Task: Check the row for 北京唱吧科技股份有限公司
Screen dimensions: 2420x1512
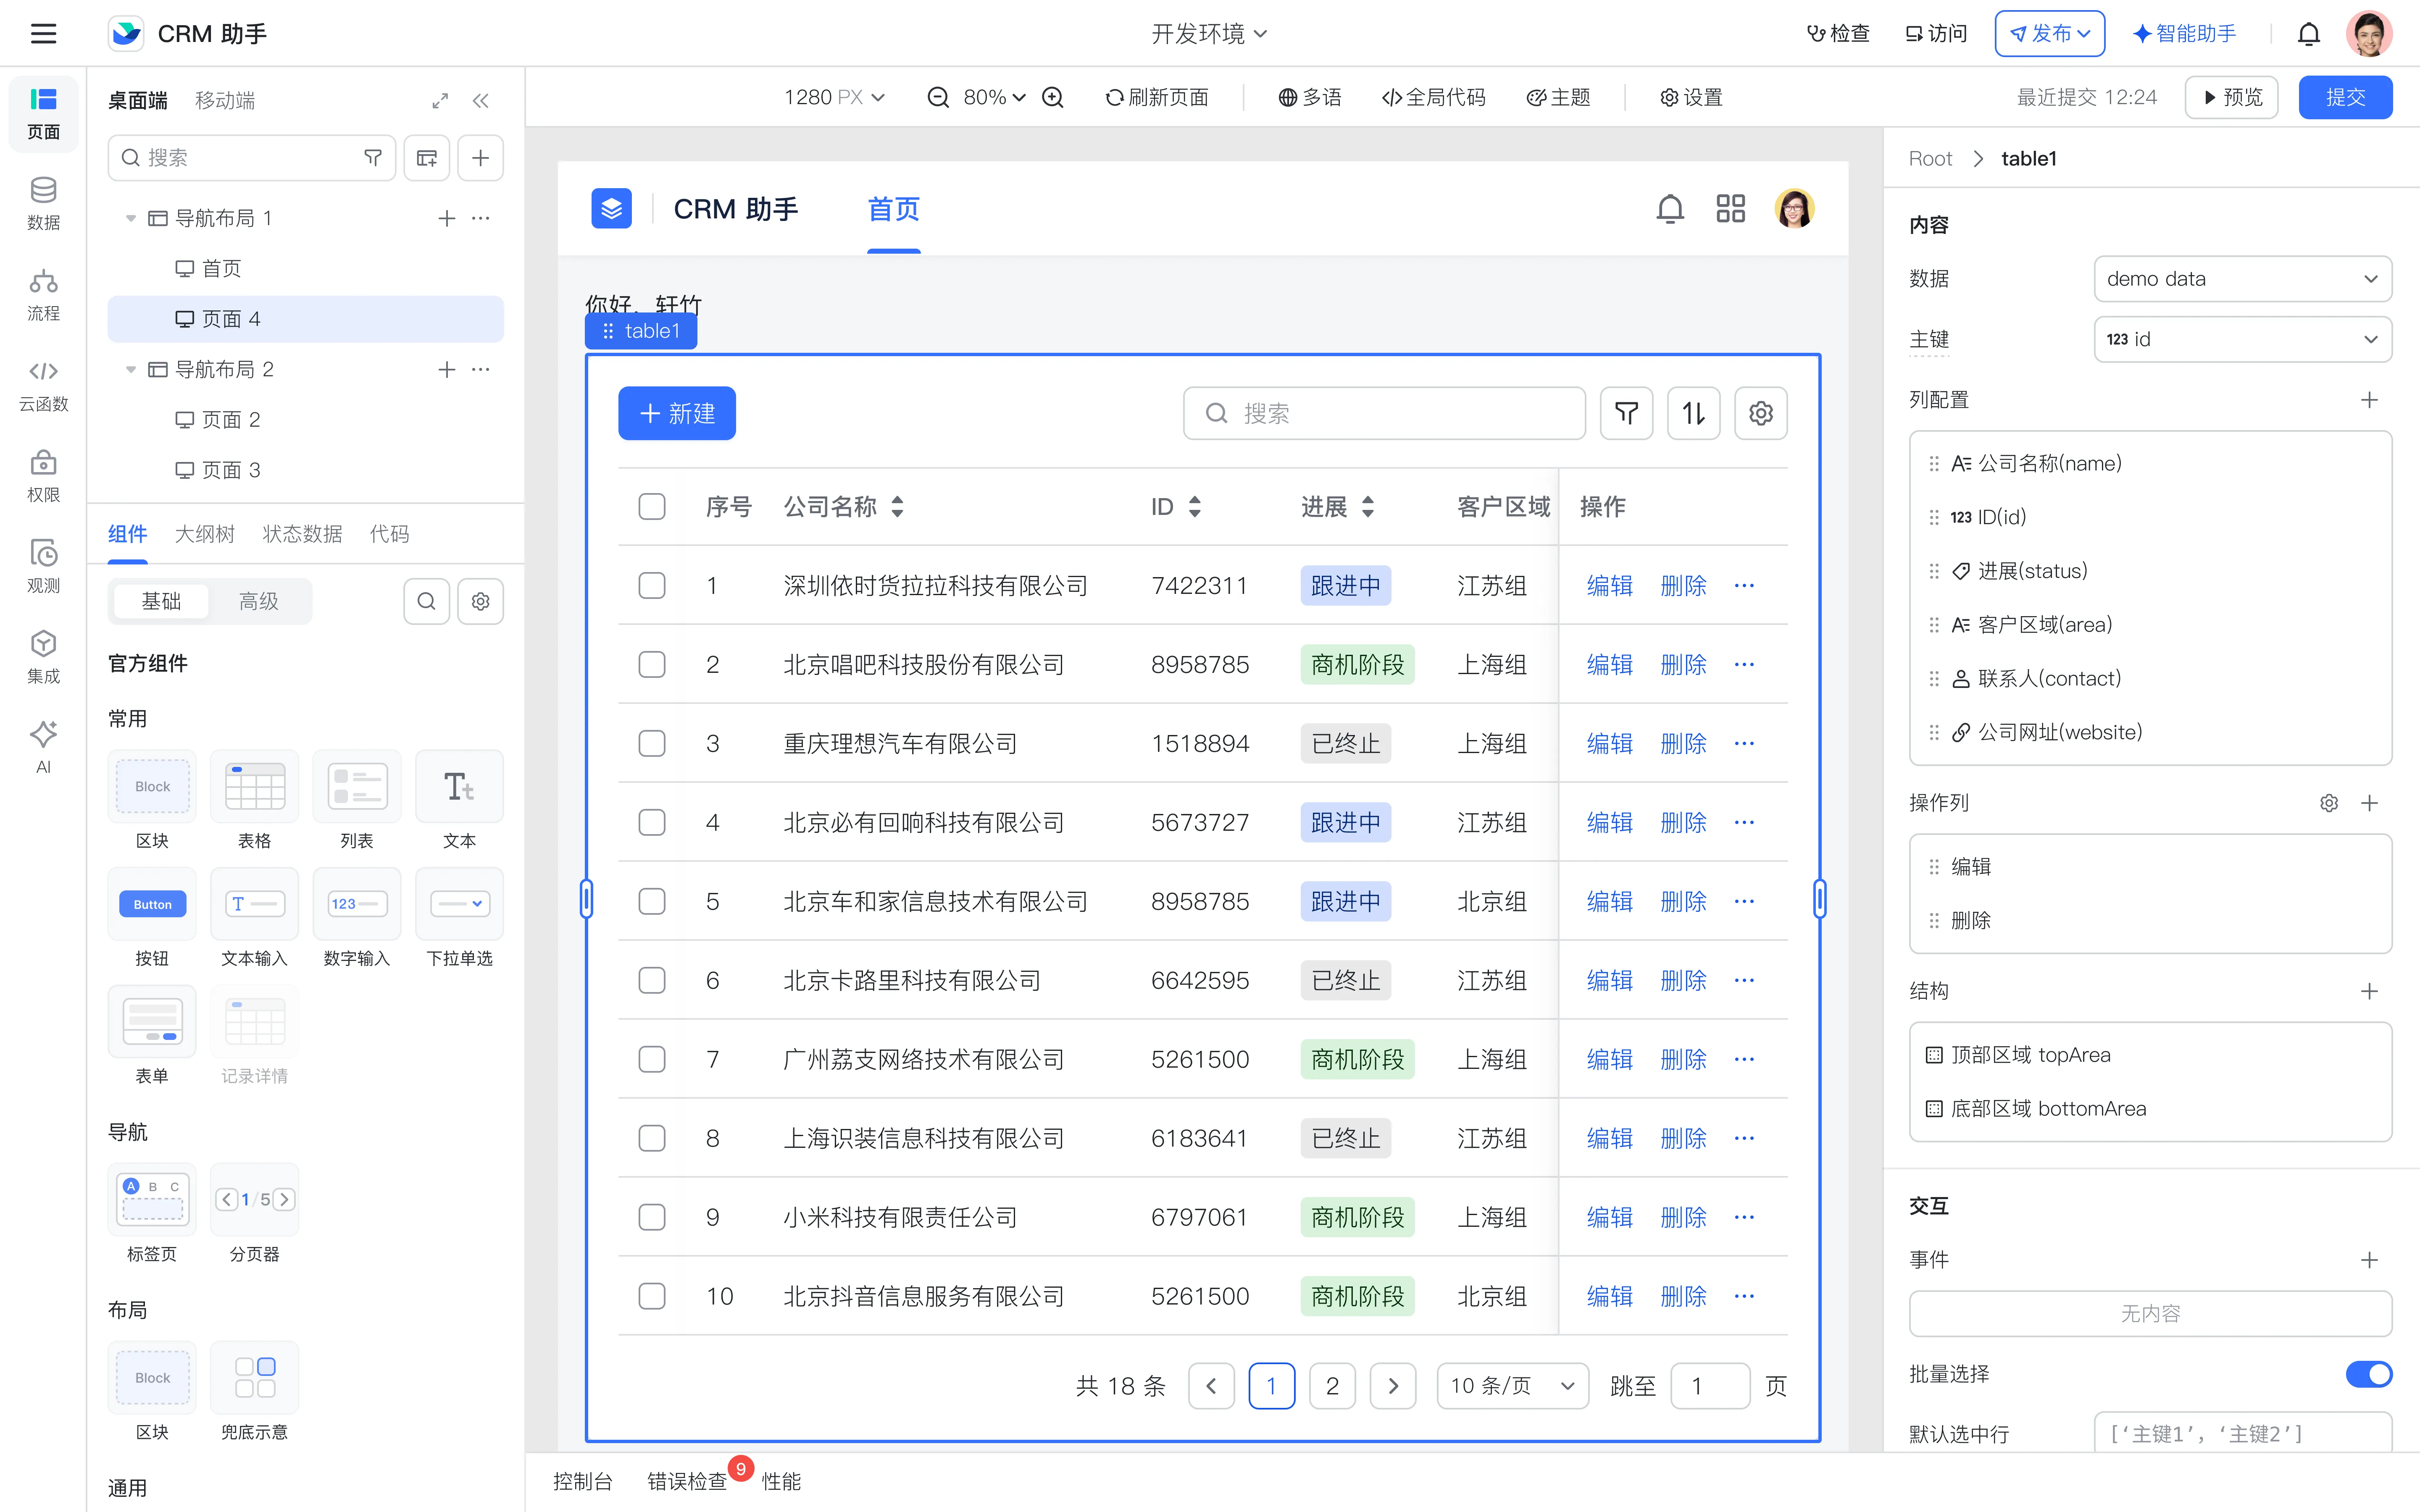Action: pyautogui.click(x=652, y=664)
